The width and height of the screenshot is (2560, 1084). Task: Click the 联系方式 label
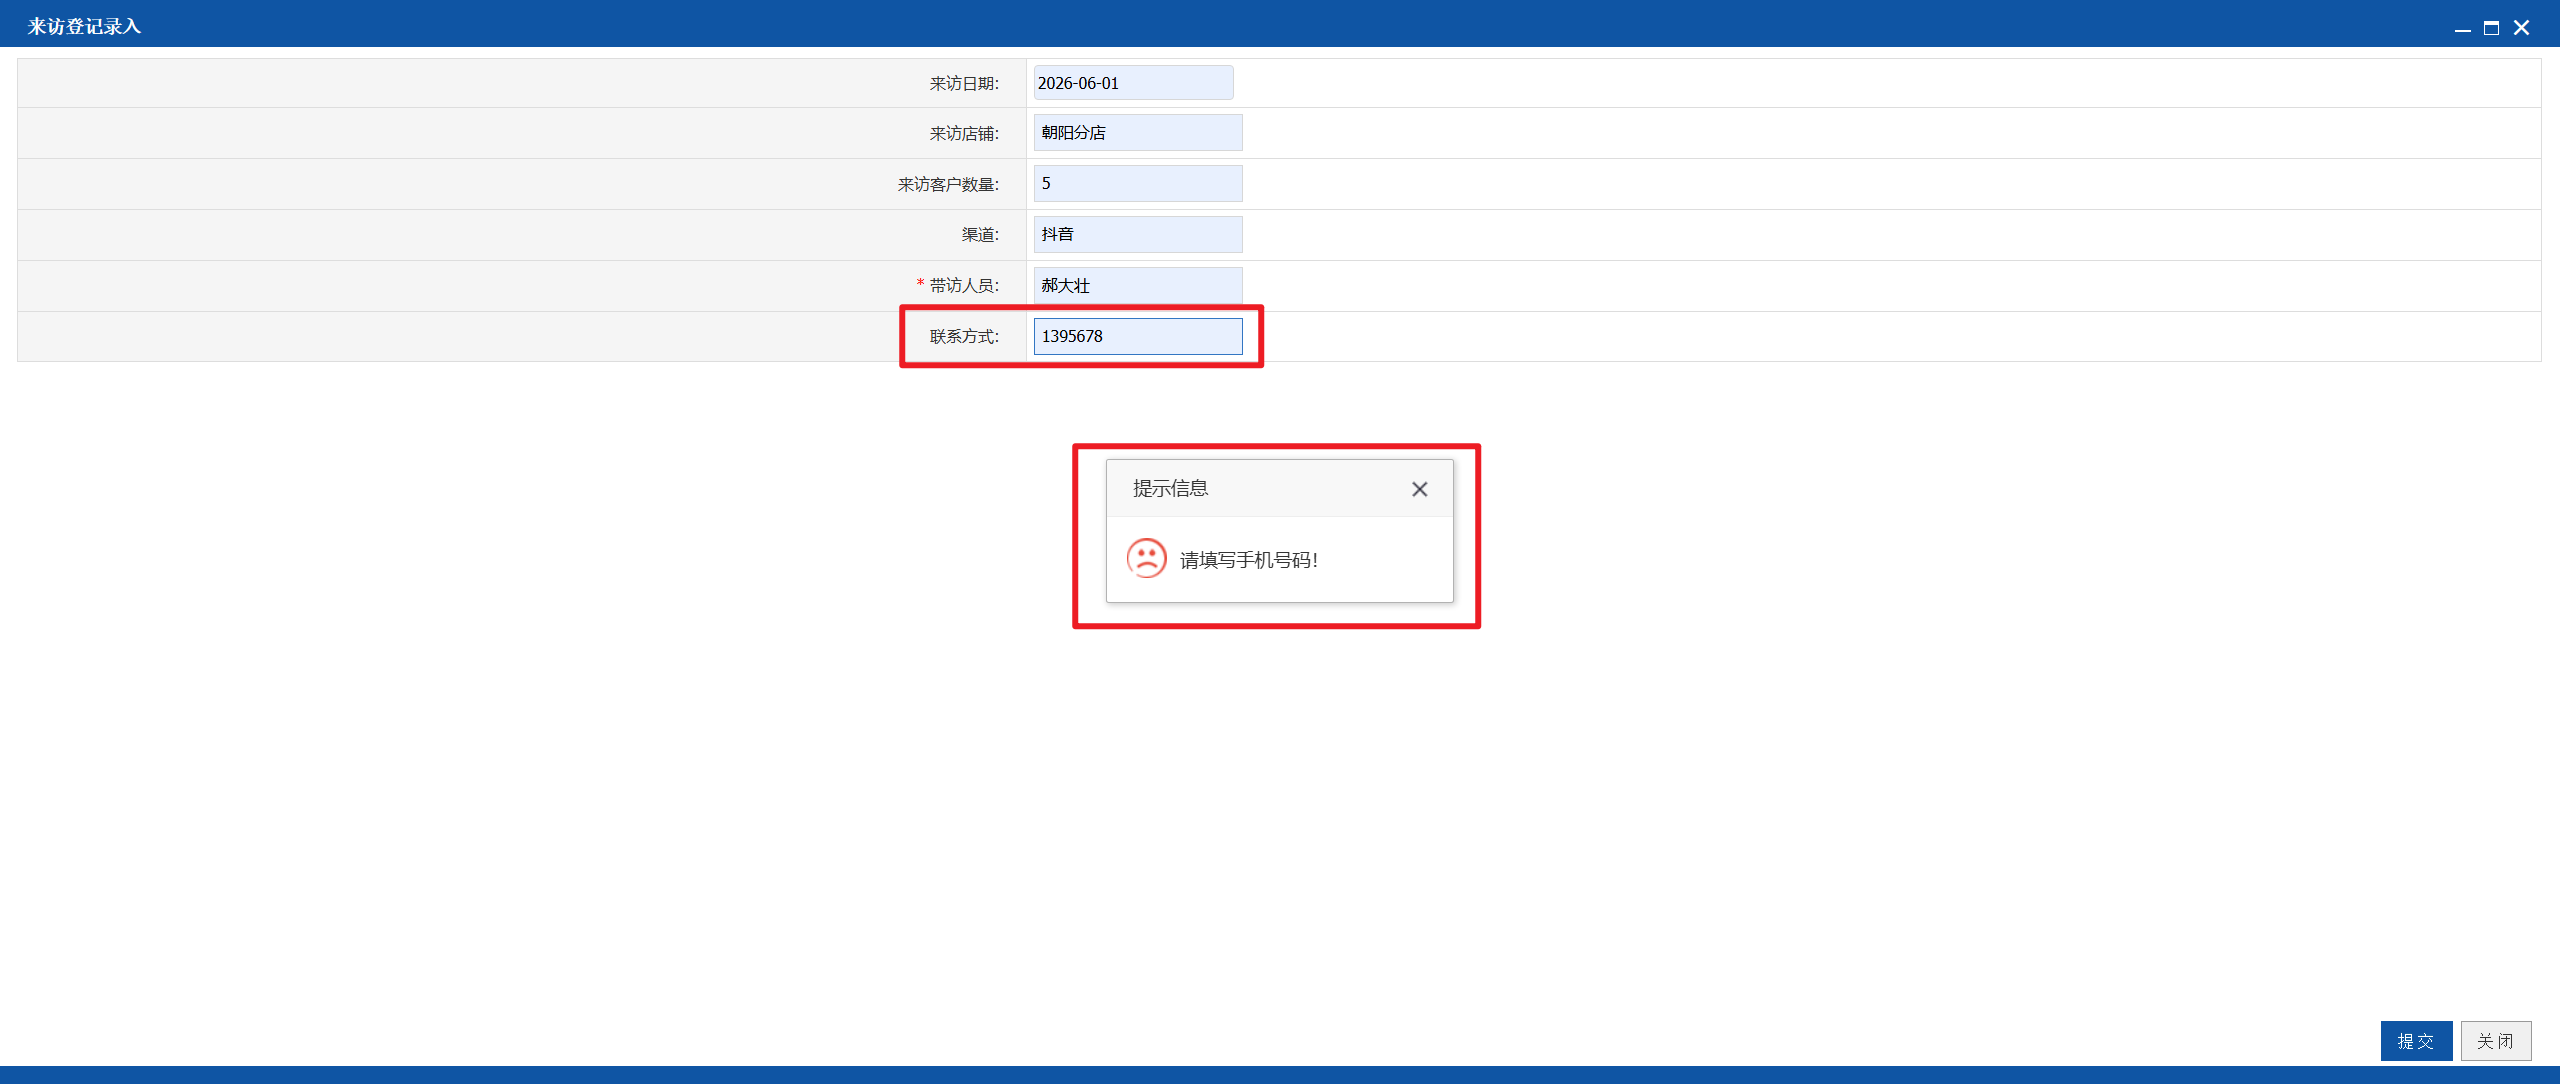click(964, 337)
